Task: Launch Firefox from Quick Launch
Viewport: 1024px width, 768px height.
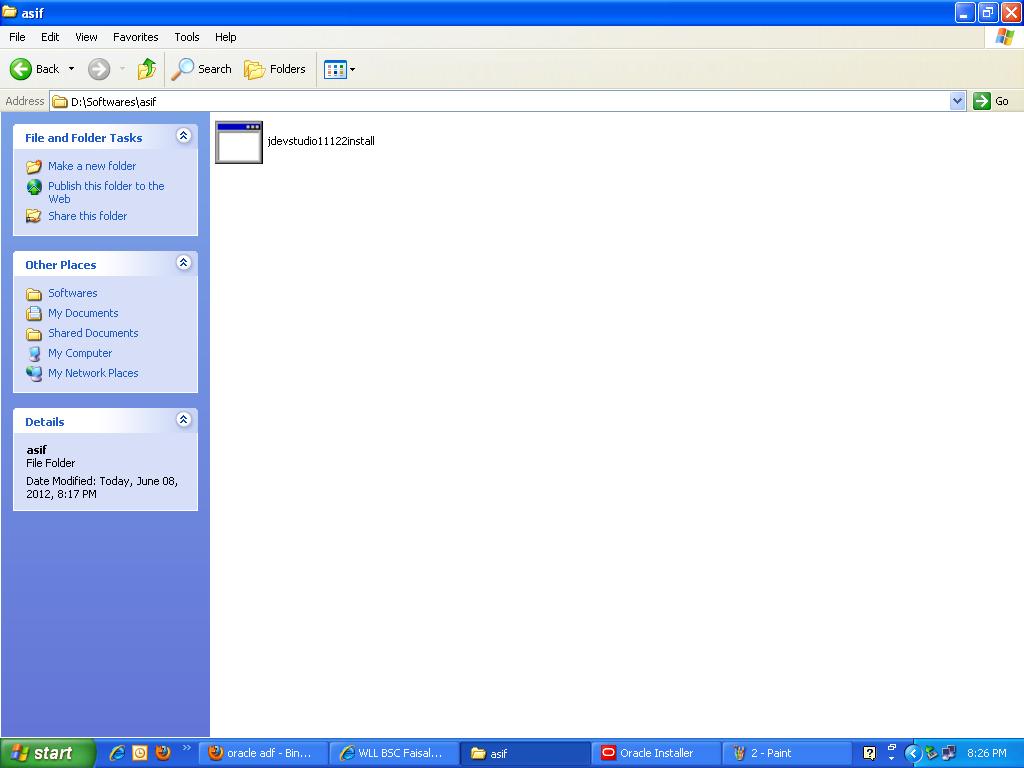Action: click(163, 753)
